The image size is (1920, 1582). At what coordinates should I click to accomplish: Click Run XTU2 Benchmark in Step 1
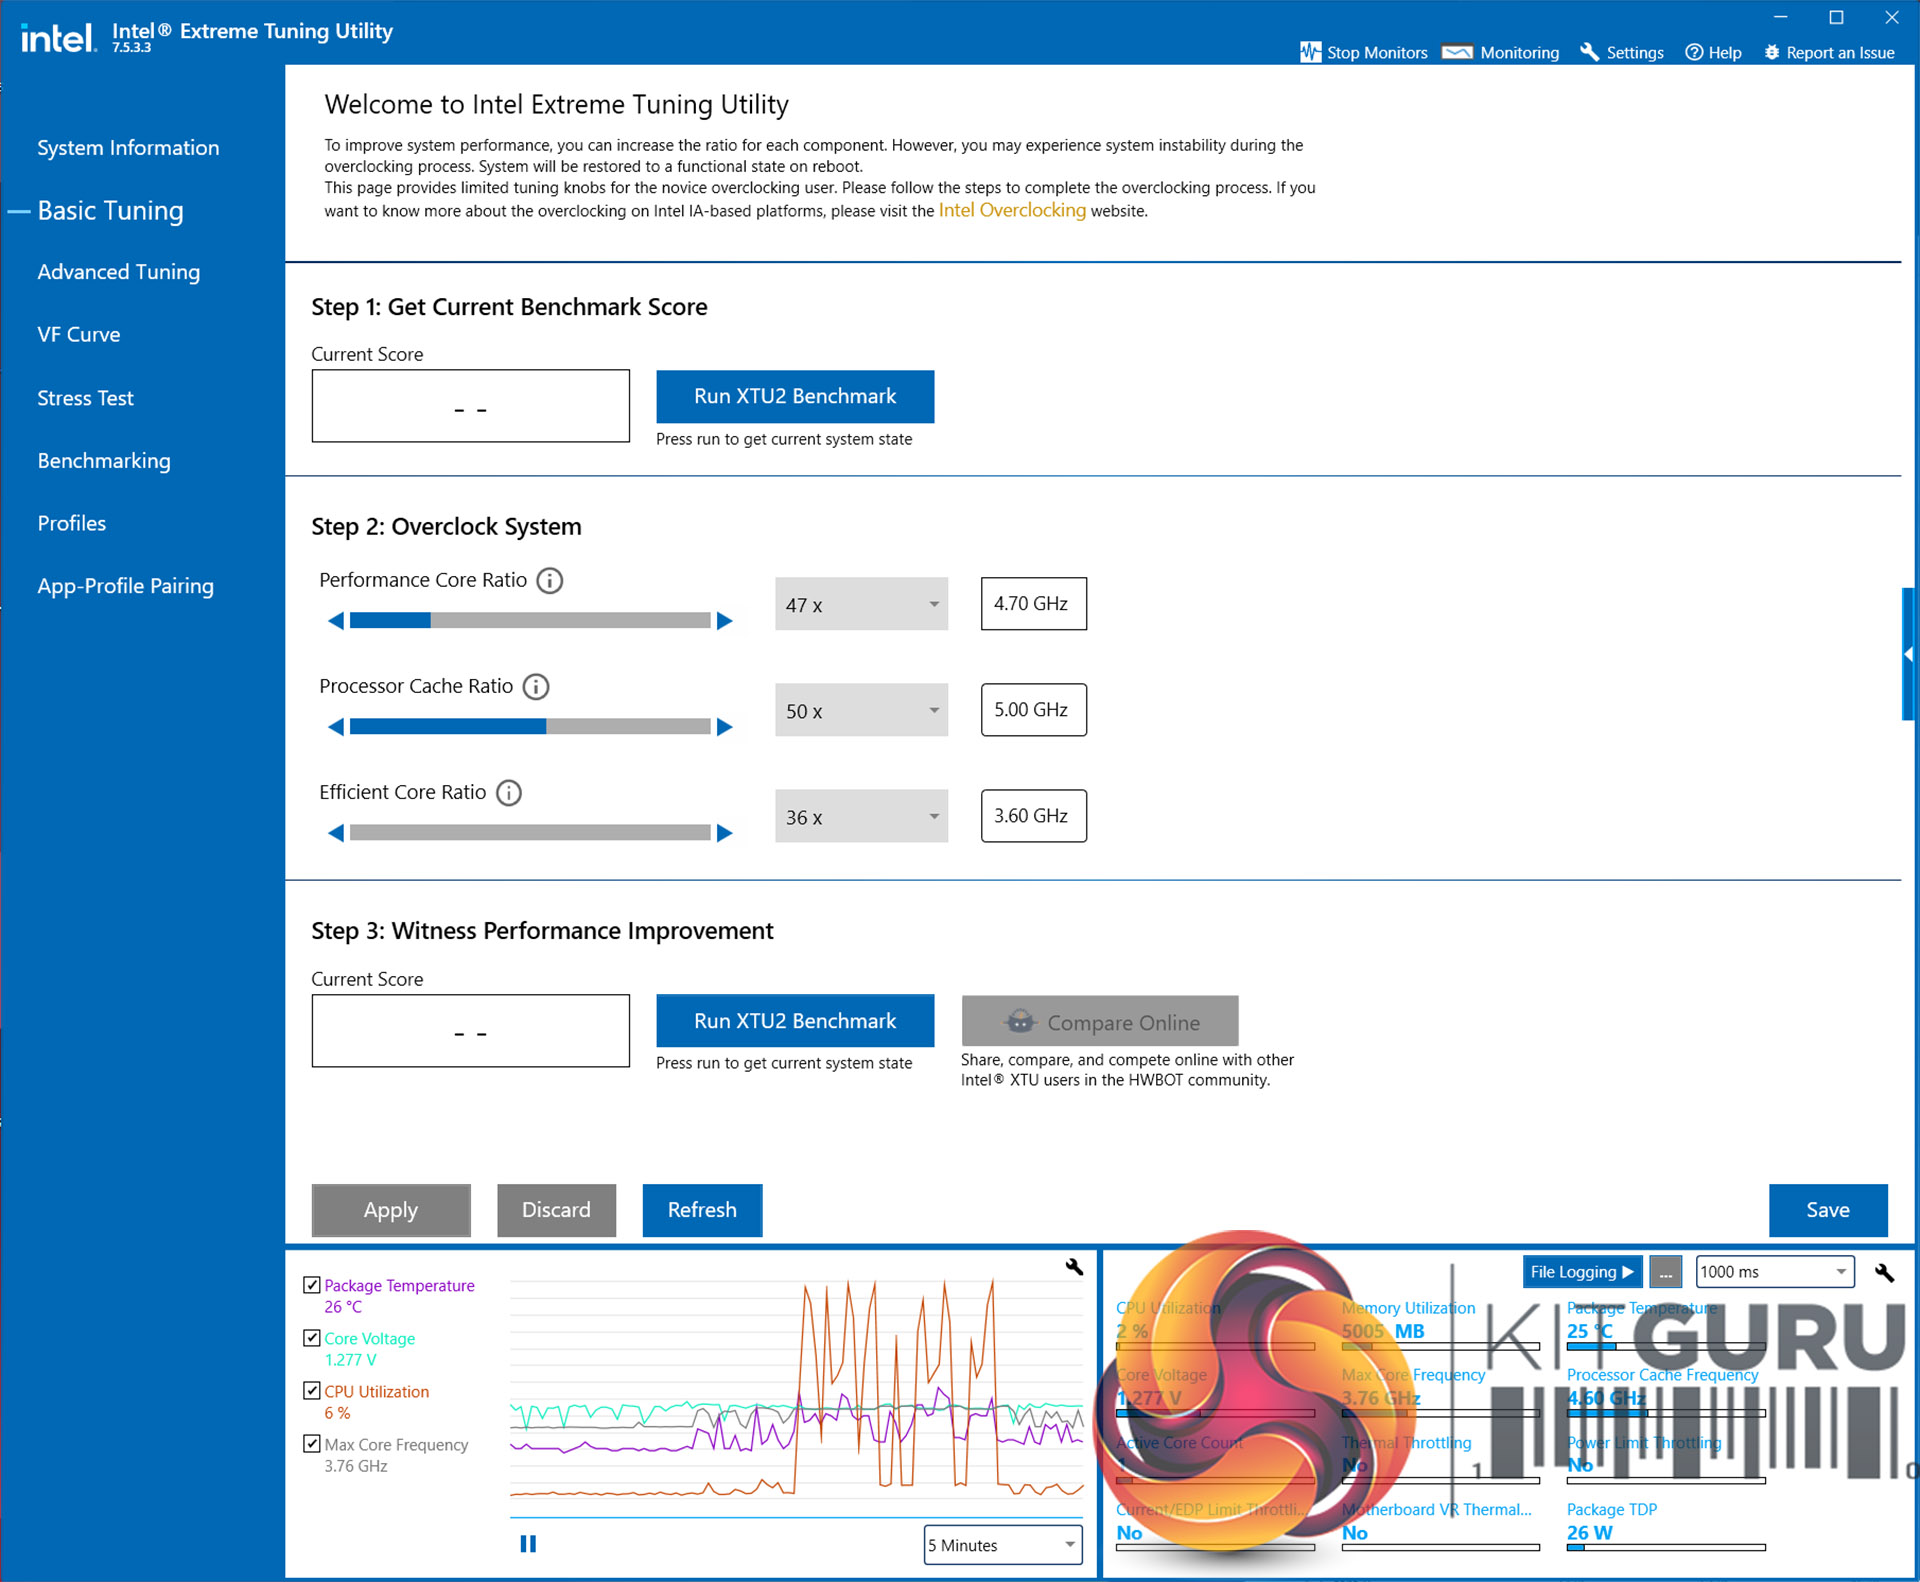pos(795,396)
